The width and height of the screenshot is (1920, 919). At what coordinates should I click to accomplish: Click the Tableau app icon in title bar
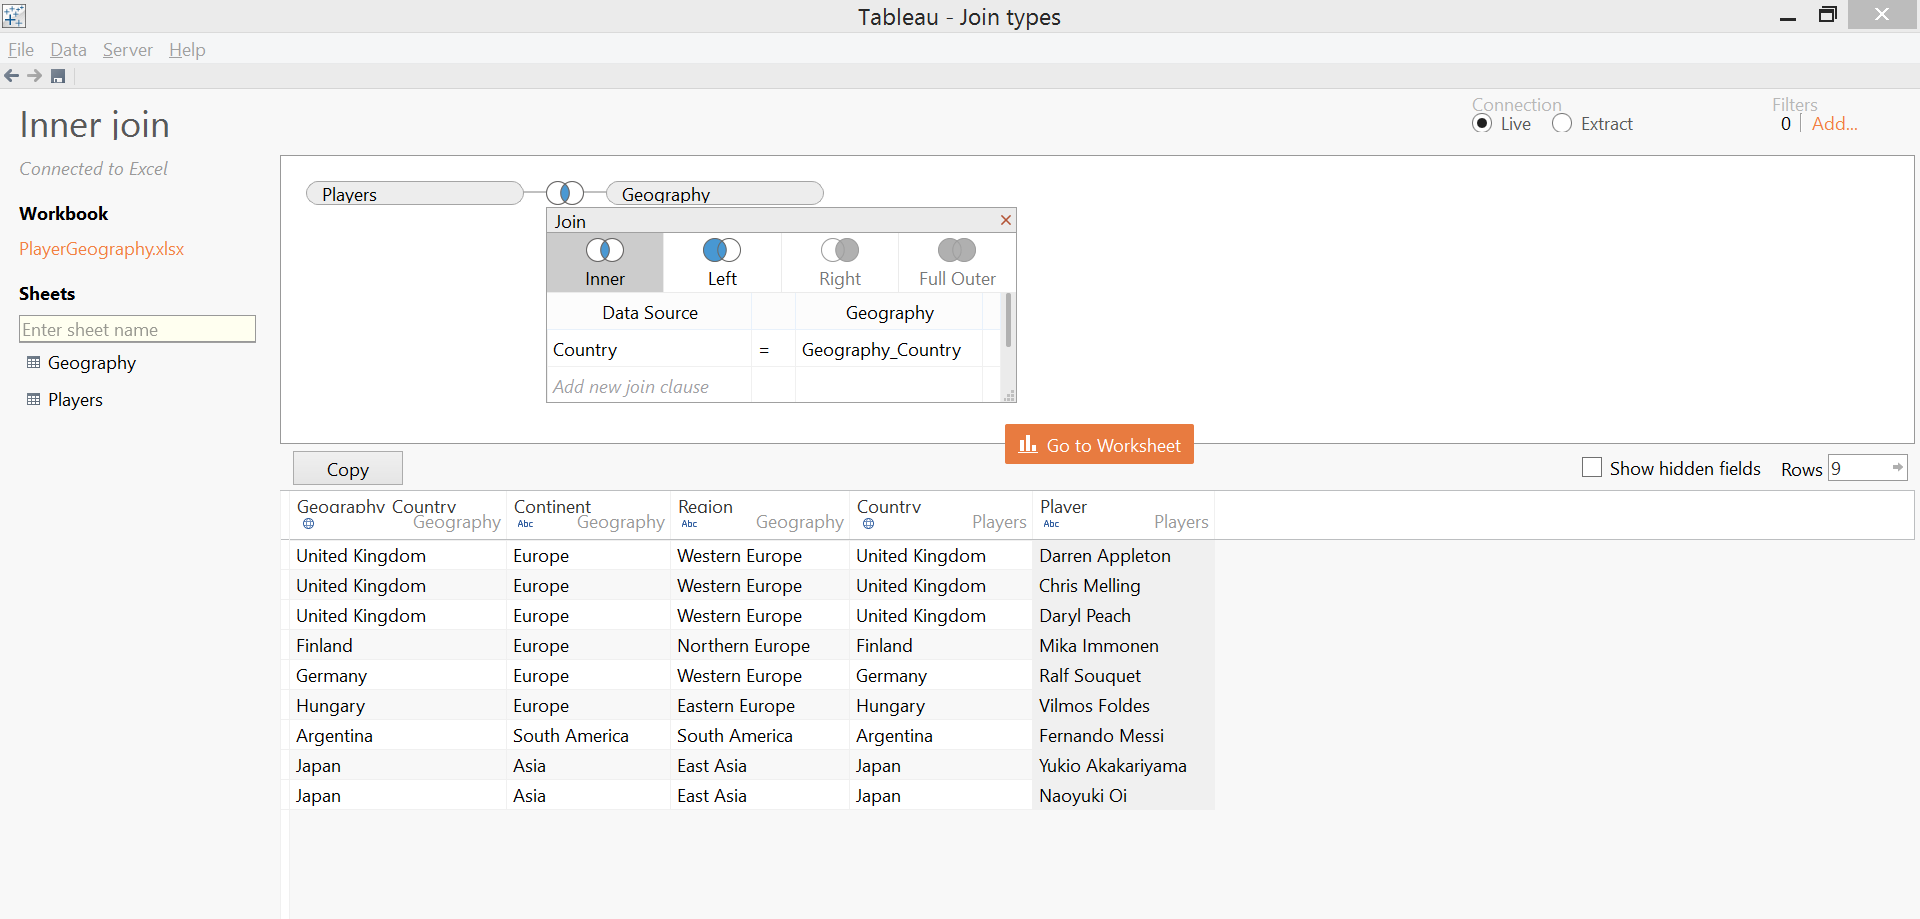[14, 15]
